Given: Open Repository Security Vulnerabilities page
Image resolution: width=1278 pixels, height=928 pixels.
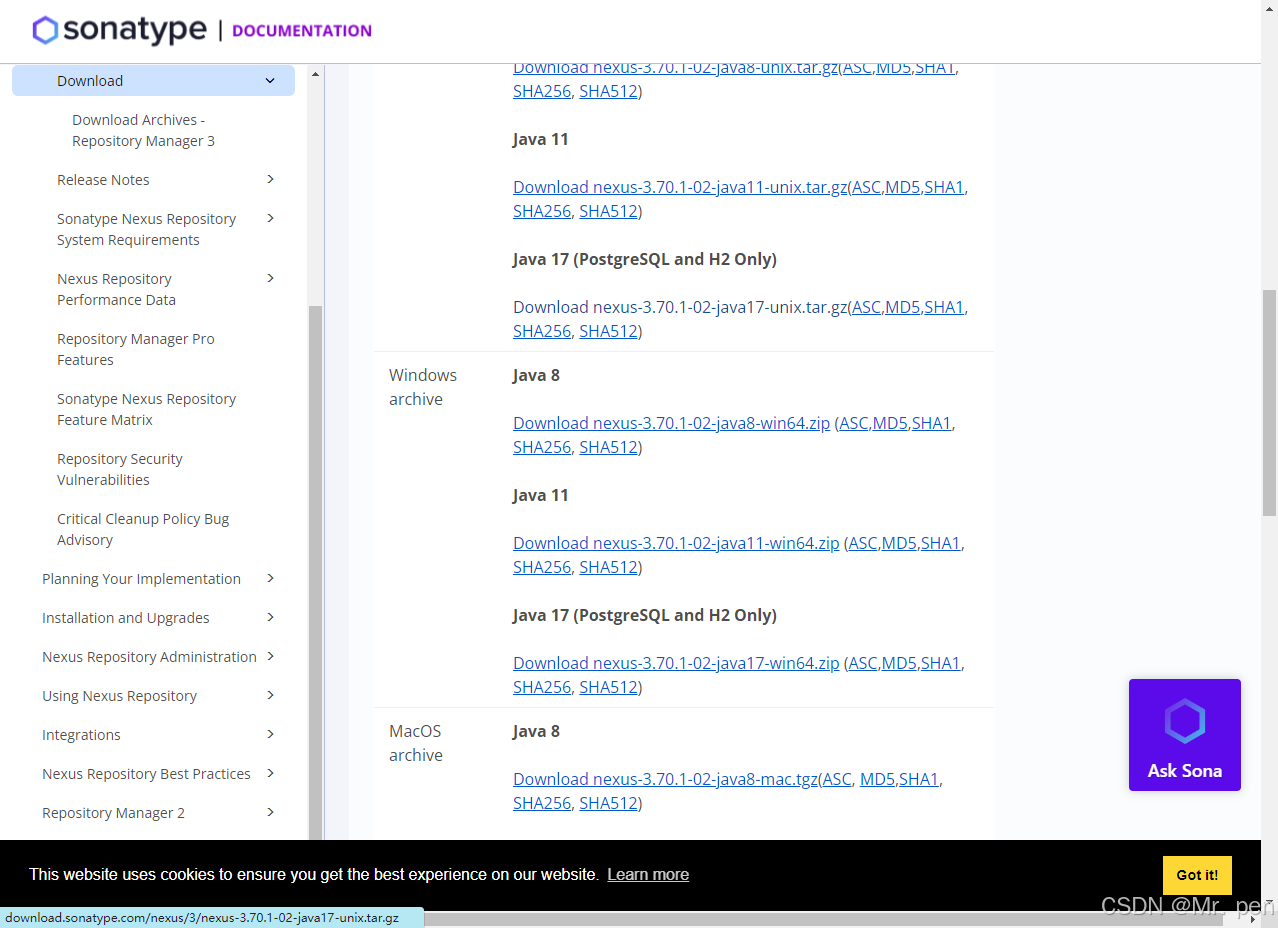Looking at the screenshot, I should point(120,469).
